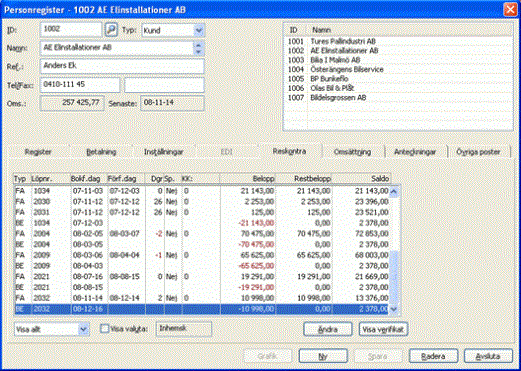Select the BE 1034 payment row
The image size is (521, 371).
coord(202,223)
